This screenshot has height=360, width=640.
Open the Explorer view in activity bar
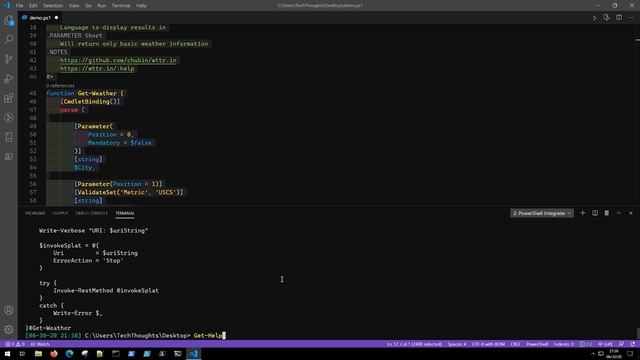9,20
